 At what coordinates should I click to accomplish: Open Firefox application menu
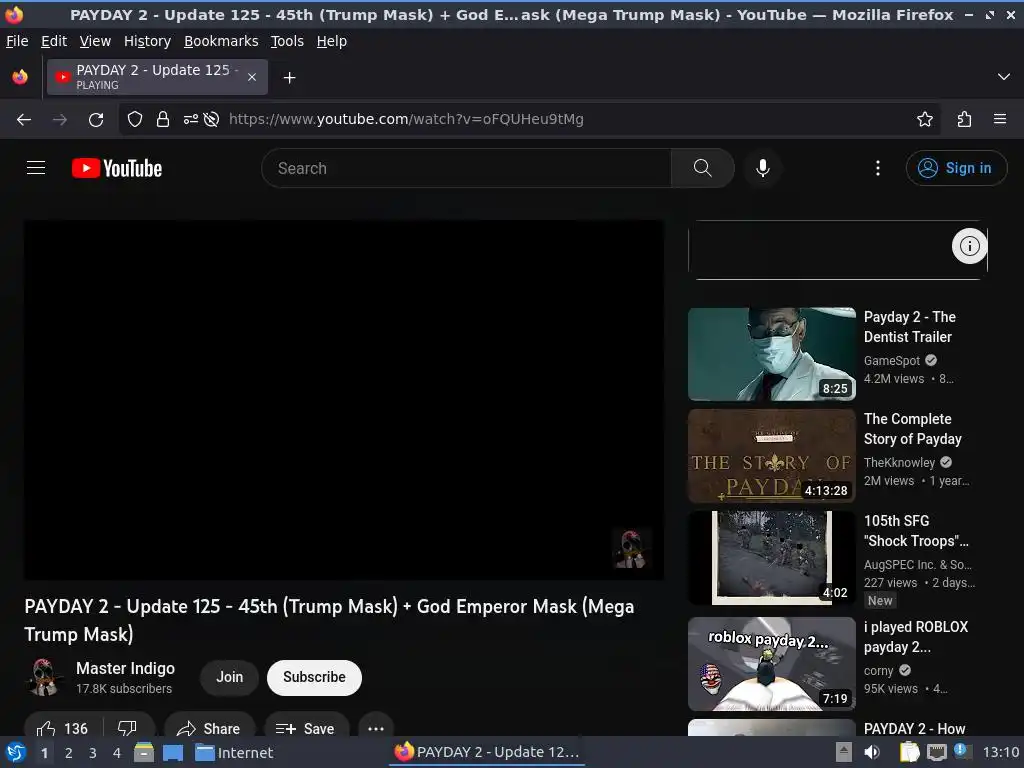pos(999,119)
